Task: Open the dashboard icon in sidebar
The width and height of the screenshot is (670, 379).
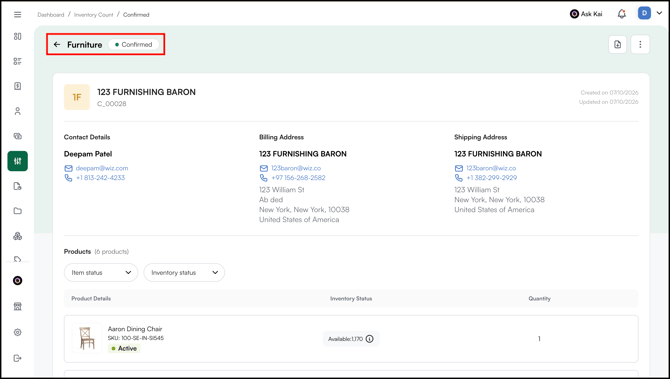Action: [x=18, y=36]
